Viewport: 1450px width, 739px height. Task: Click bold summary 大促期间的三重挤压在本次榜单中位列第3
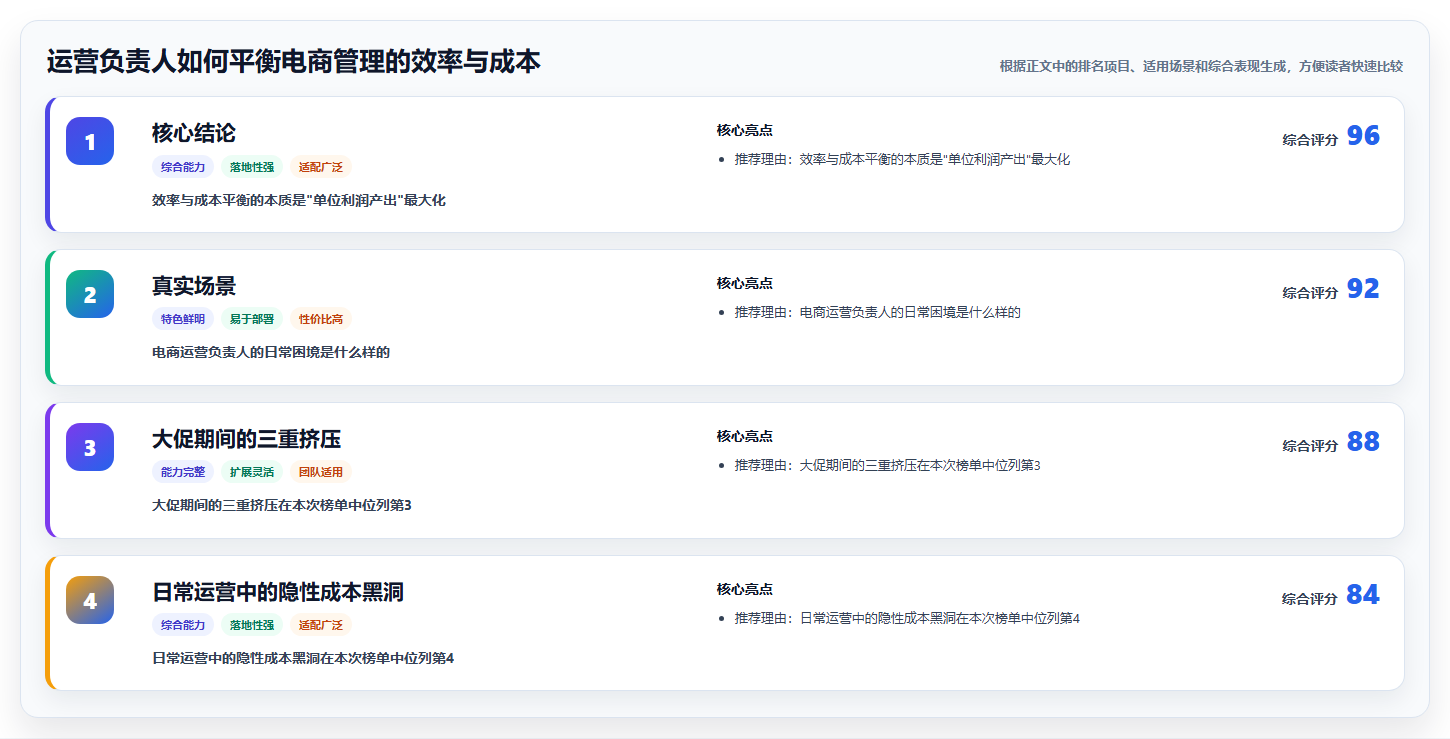(x=282, y=505)
